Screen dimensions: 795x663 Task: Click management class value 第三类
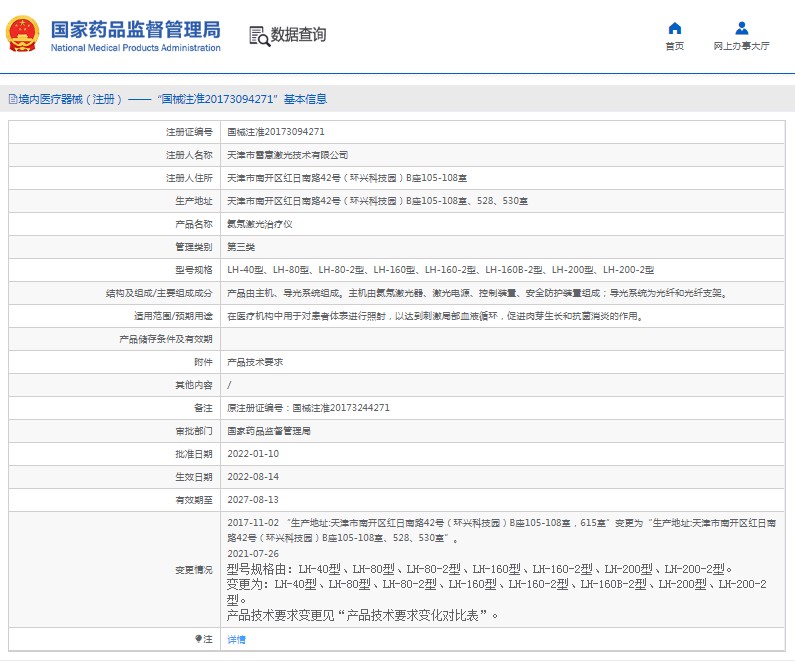(x=241, y=247)
